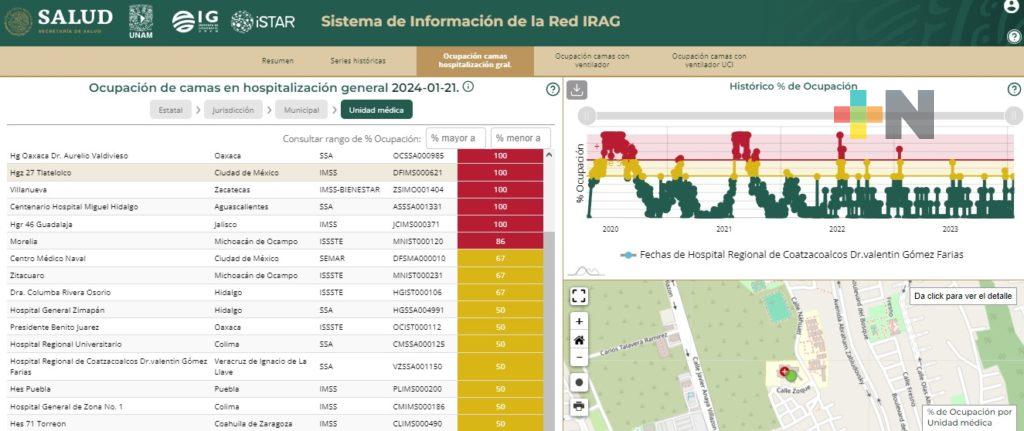Open Ocupación camas con ventilador UCI tab
The width and height of the screenshot is (1024, 431).
point(709,61)
